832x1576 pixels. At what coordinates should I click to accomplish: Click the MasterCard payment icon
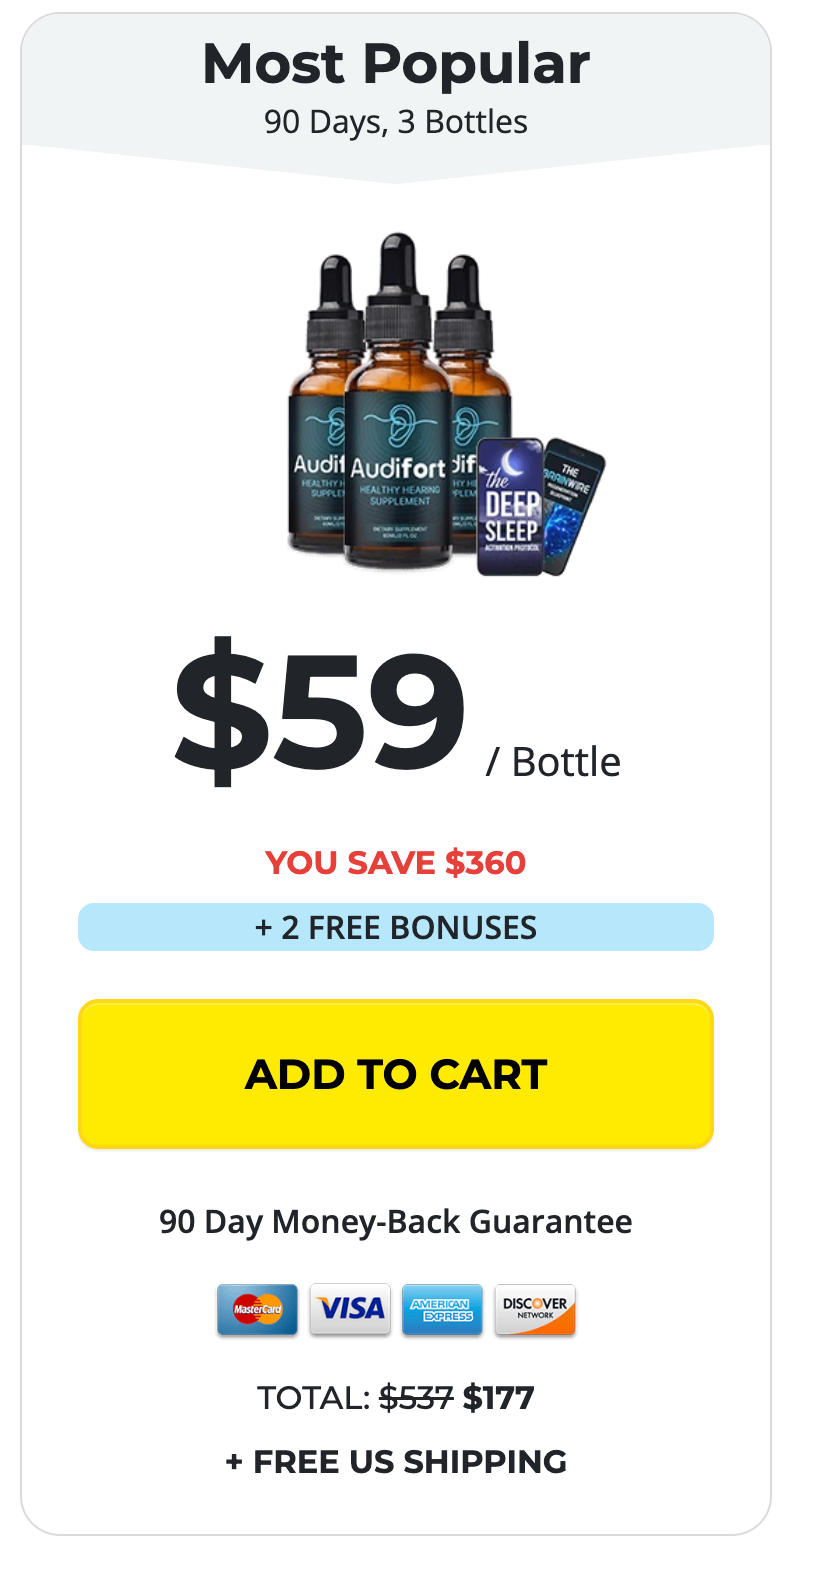tap(257, 1309)
